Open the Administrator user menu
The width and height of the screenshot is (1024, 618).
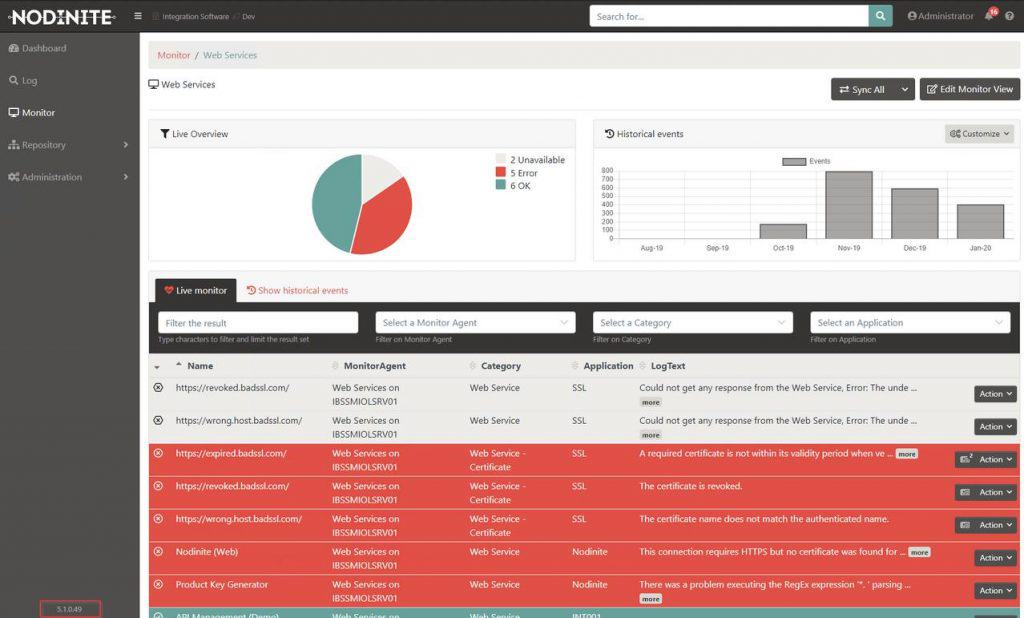tap(940, 16)
